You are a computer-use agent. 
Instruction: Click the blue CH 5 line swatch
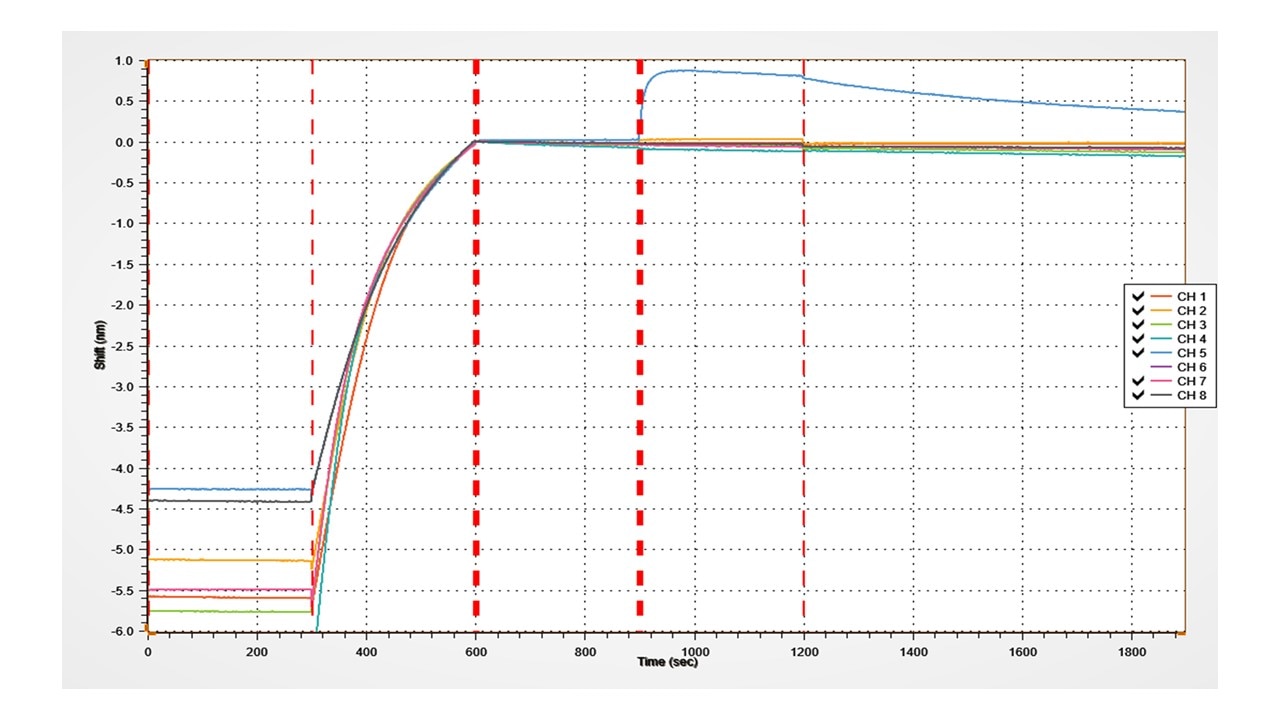tap(1160, 353)
